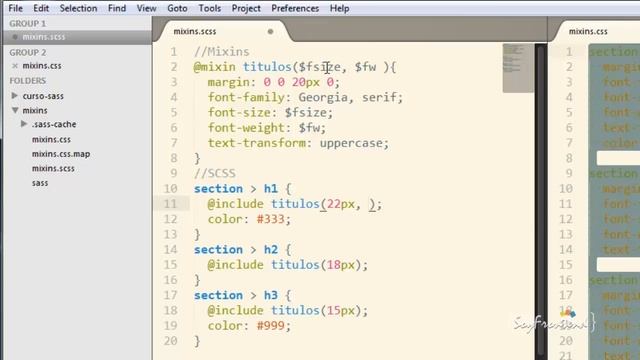This screenshot has height=360, width=640.
Task: Click line number 2 in the gutter
Action: [x=174, y=67]
